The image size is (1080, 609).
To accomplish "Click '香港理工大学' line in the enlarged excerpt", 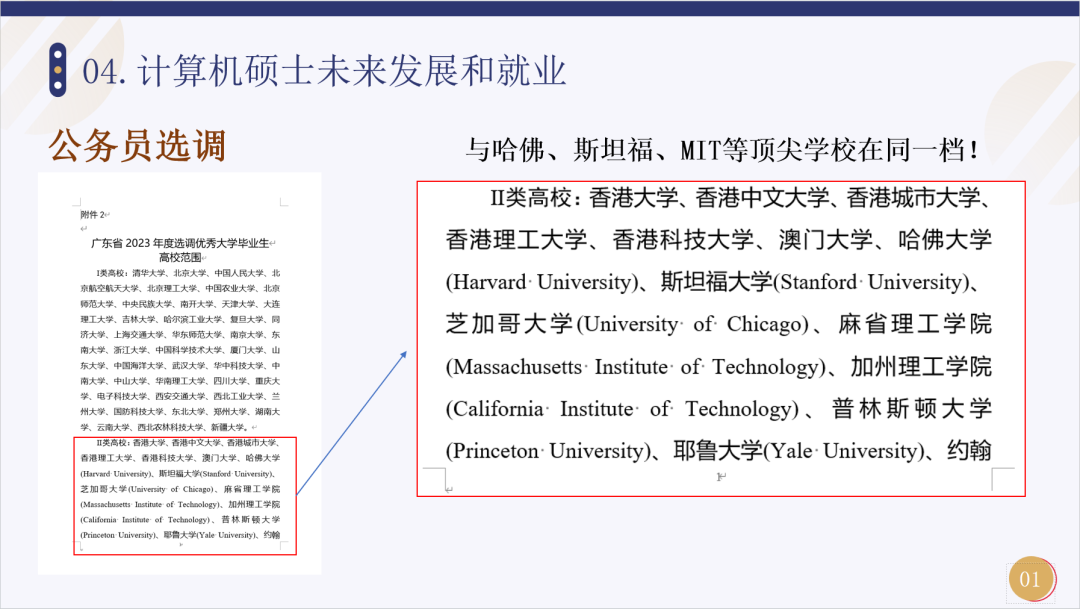I will 718,240.
